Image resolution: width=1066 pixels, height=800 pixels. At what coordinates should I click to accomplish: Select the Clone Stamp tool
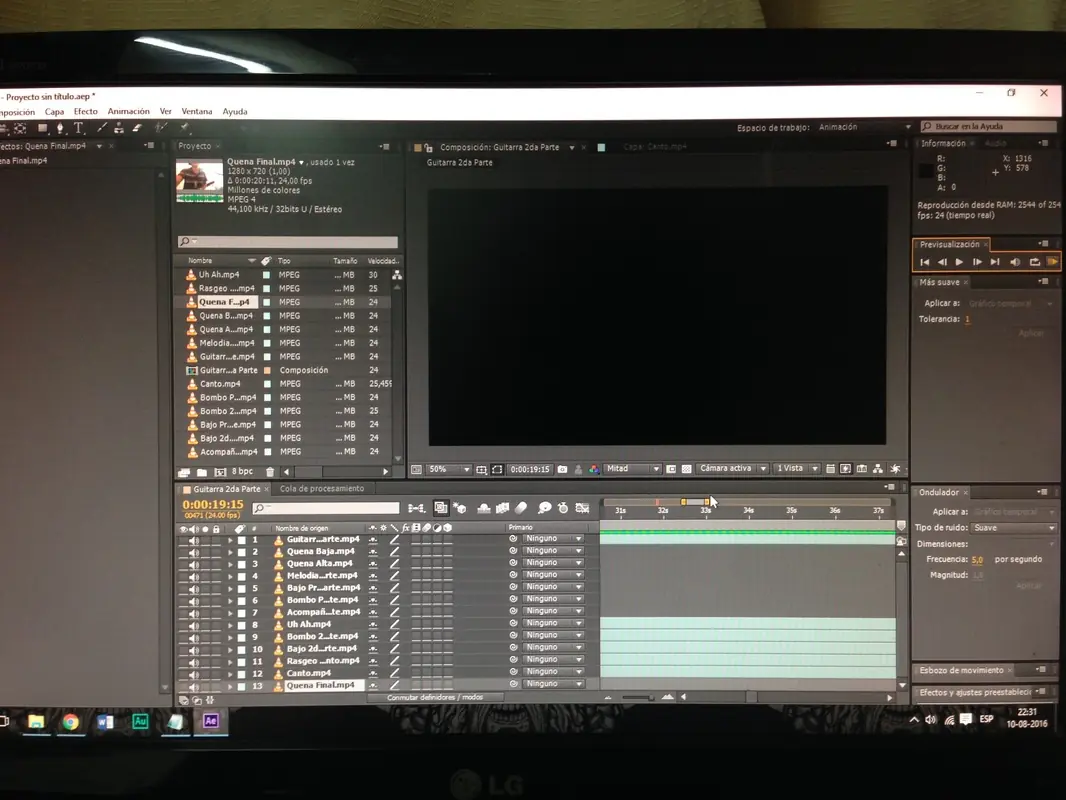click(x=119, y=128)
